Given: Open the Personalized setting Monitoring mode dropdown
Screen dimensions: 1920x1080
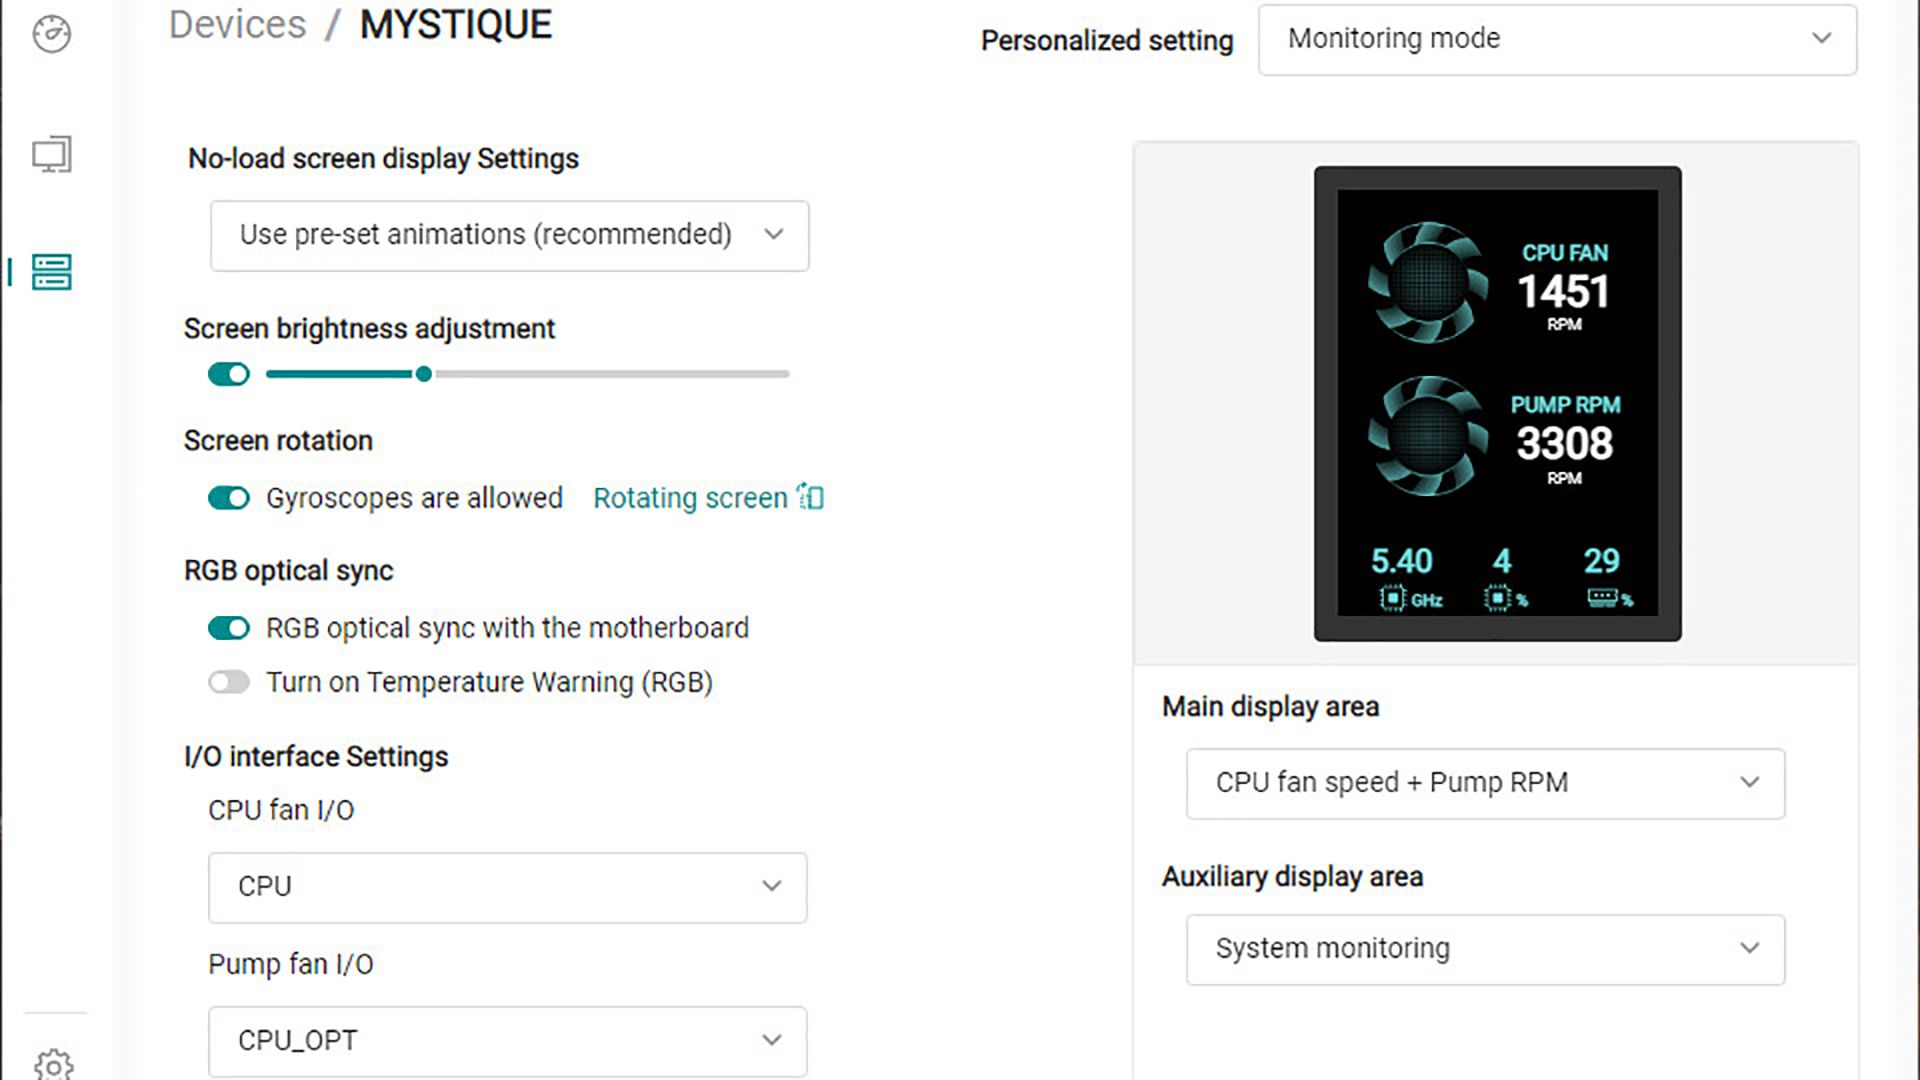Looking at the screenshot, I should [x=1557, y=39].
